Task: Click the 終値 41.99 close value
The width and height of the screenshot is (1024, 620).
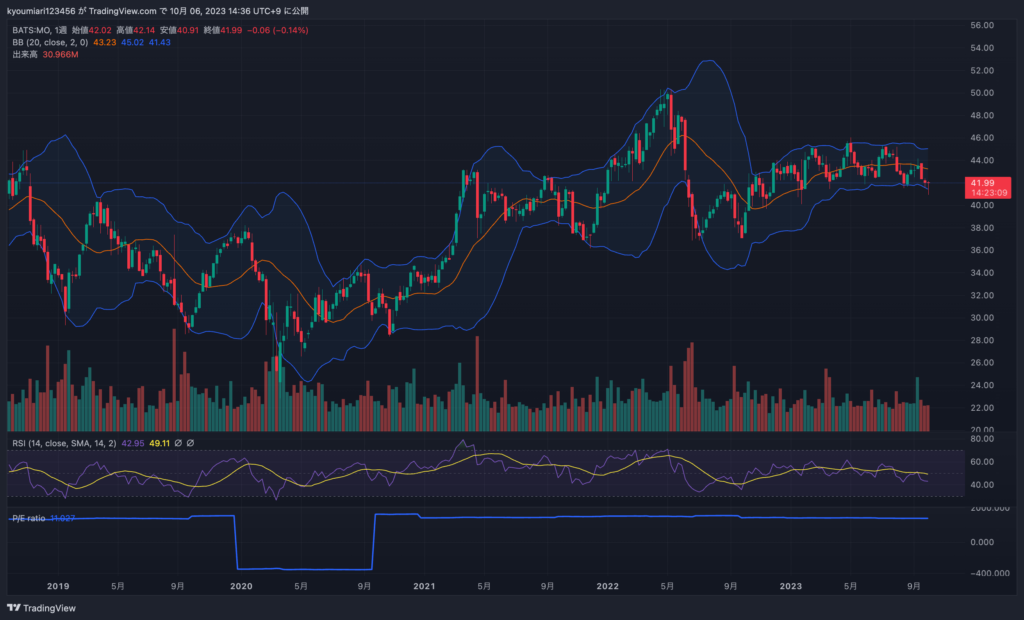Action: 223,30
